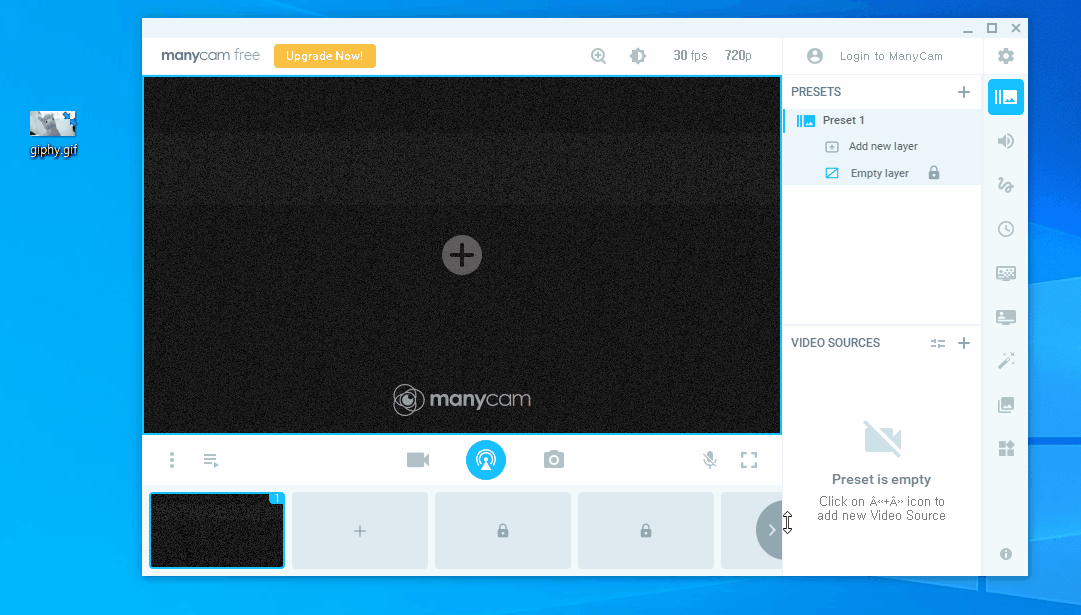Screen dimensions: 1081x615
Task: Click Add new layer row
Action: (882, 146)
